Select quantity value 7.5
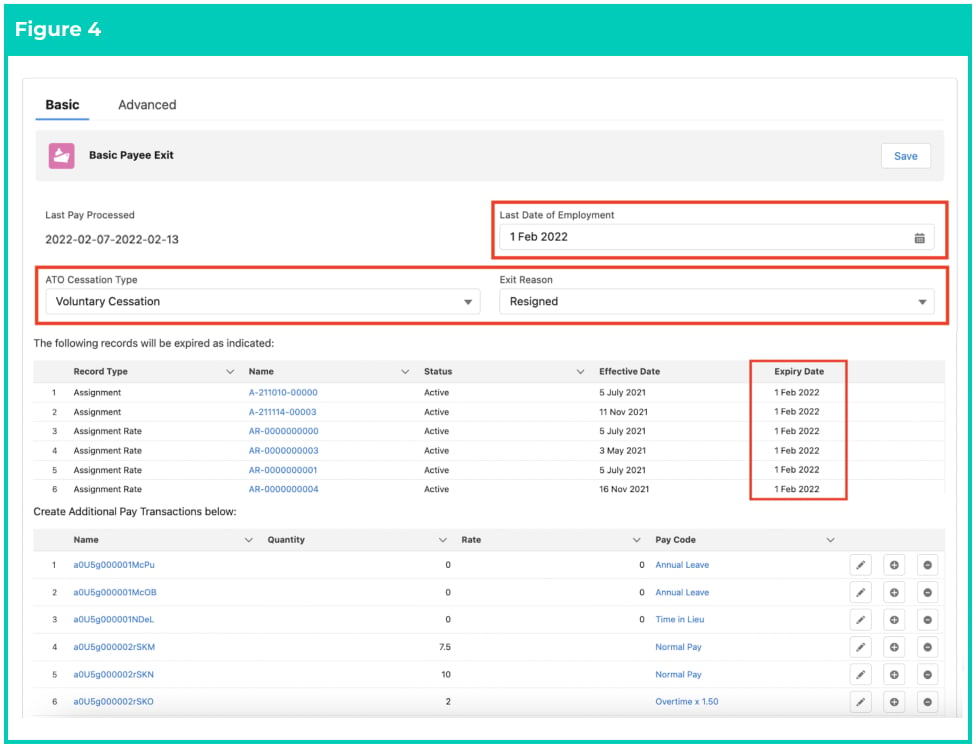Screen dimensions: 976x748 click(x=444, y=647)
